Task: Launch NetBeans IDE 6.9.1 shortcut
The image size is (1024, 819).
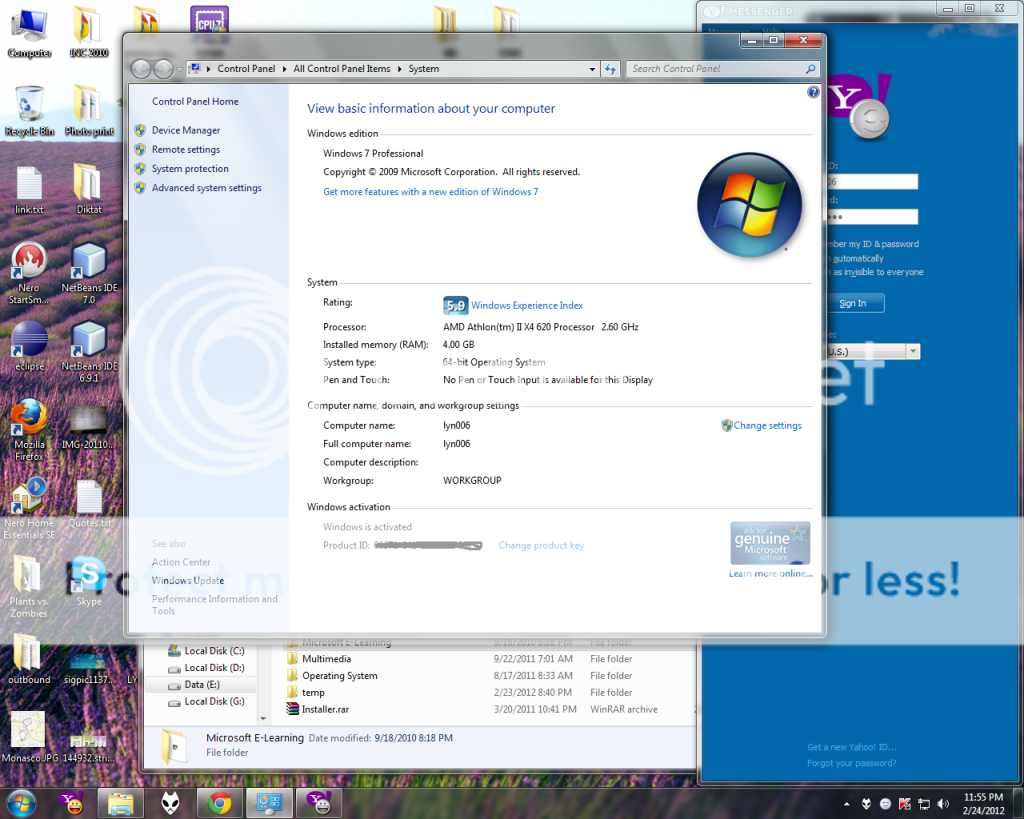Action: (x=89, y=352)
